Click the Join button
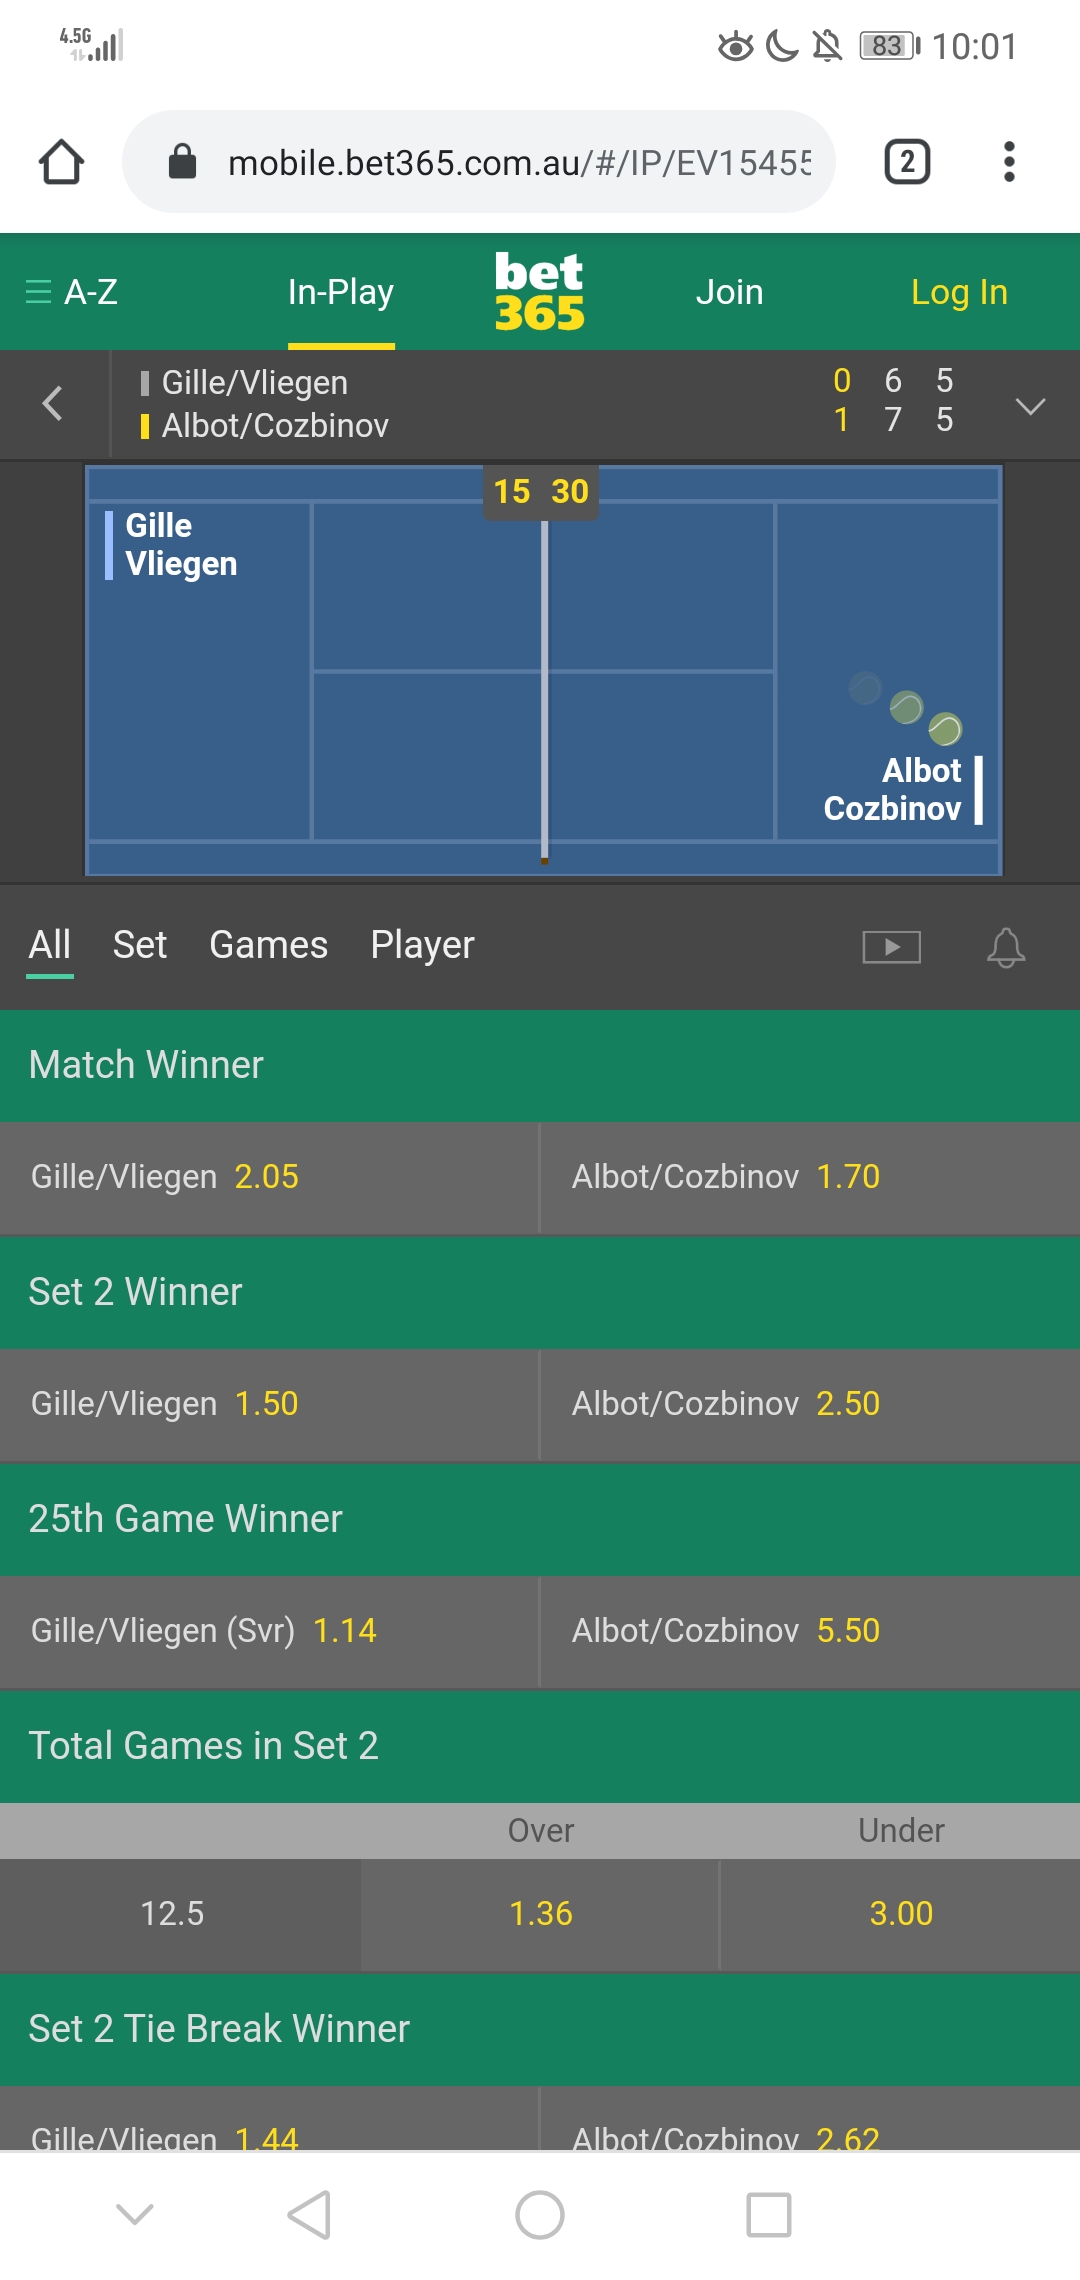The height and width of the screenshot is (2280, 1080). pyautogui.click(x=730, y=292)
